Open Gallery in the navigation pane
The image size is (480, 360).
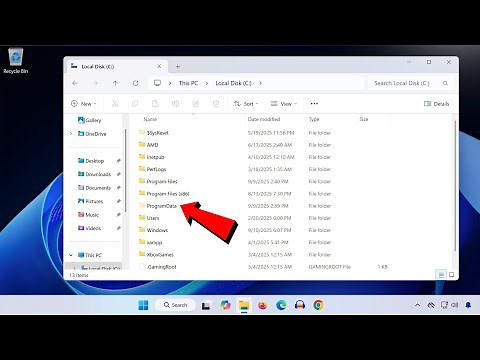(x=89, y=120)
